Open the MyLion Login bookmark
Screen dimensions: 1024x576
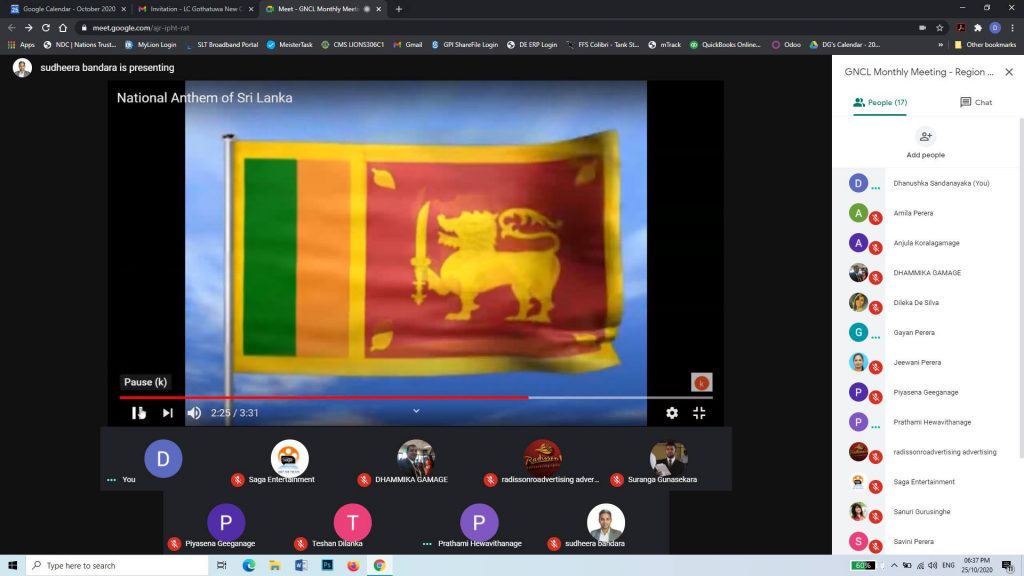150,45
